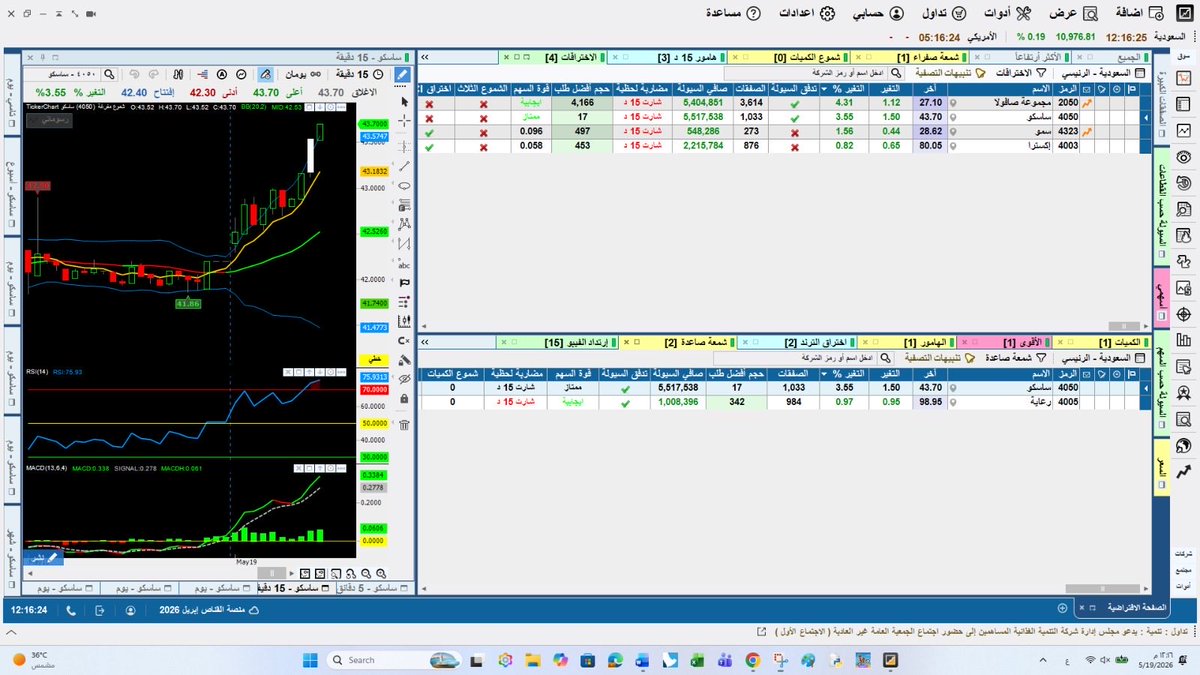Screen dimensions: 1200x675
Task: Choose the ellipse shape drawing tool
Action: click(x=404, y=186)
